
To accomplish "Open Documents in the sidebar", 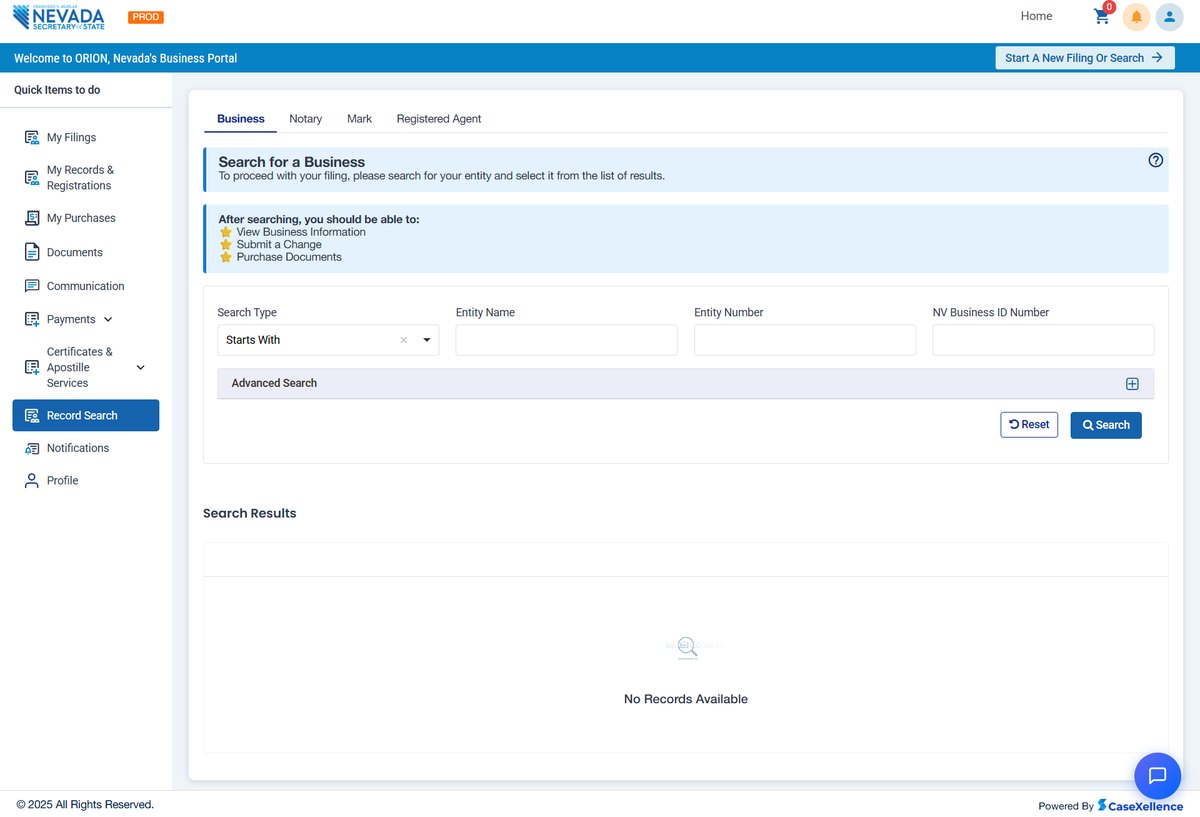I will tap(75, 252).
